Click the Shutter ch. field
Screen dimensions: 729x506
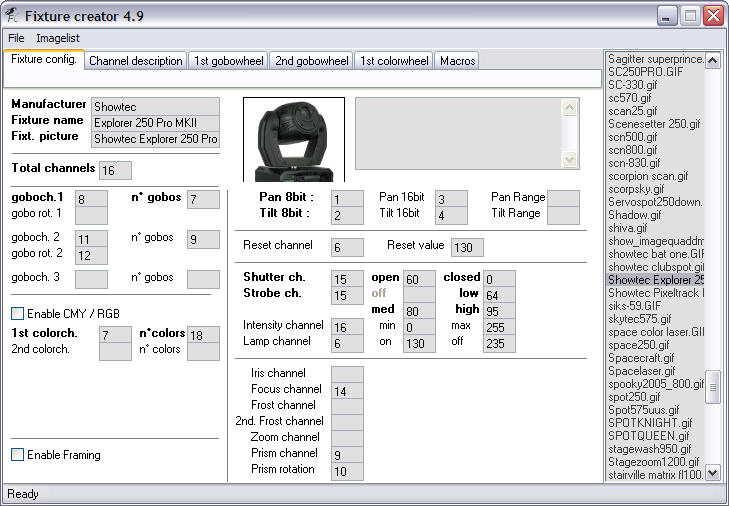[347, 279]
